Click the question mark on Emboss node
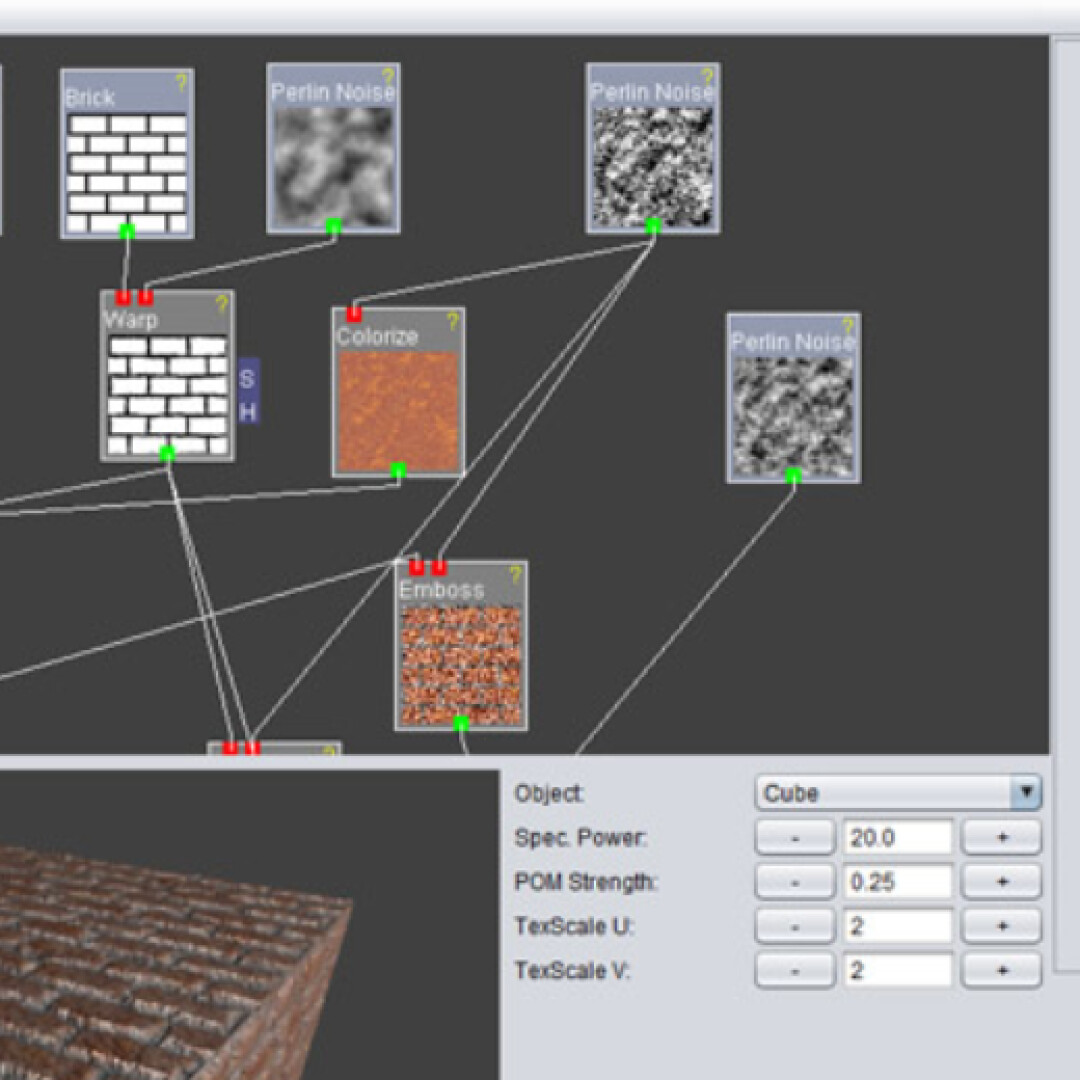The width and height of the screenshot is (1080, 1080). (x=515, y=575)
